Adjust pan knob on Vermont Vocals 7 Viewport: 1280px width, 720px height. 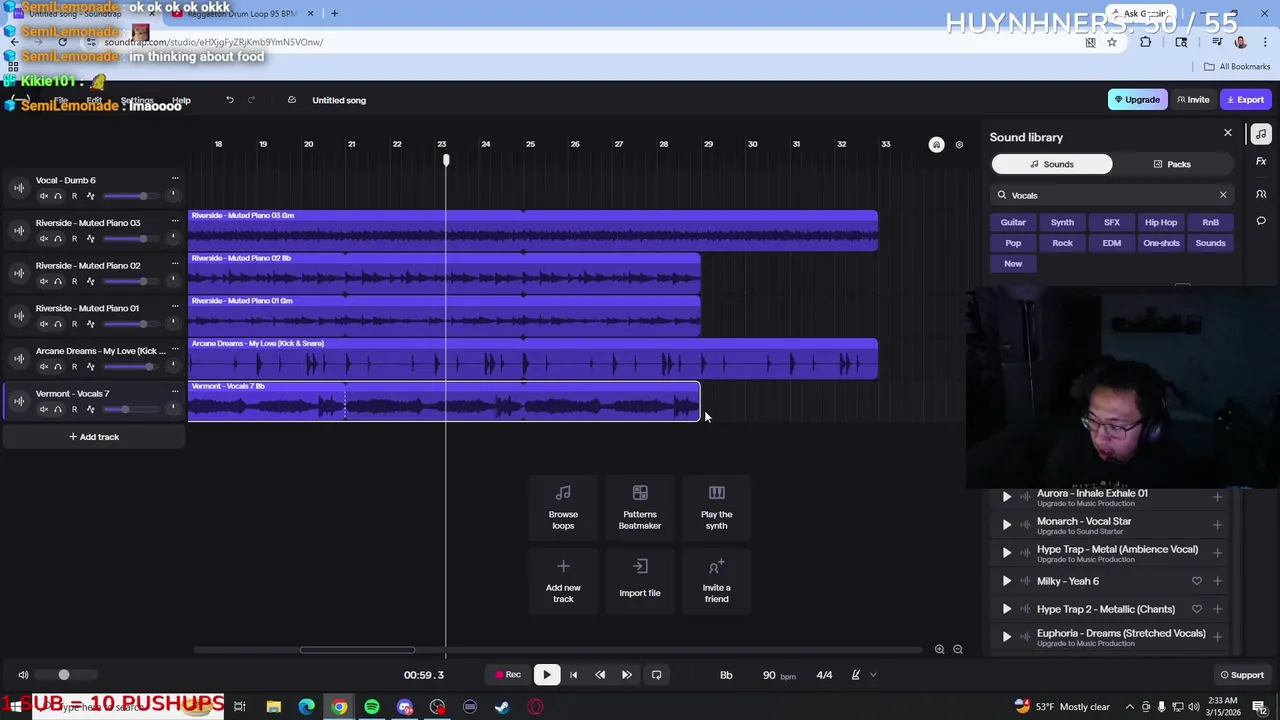click(x=173, y=408)
